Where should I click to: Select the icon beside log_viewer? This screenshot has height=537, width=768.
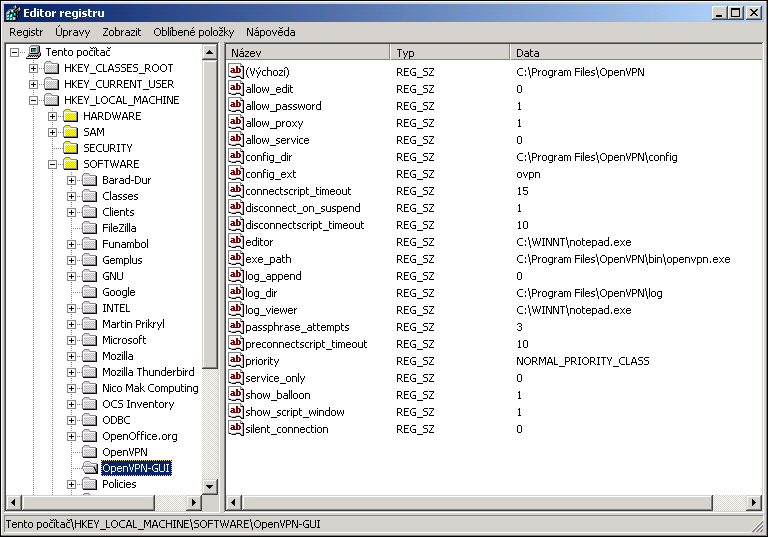[x=236, y=309]
